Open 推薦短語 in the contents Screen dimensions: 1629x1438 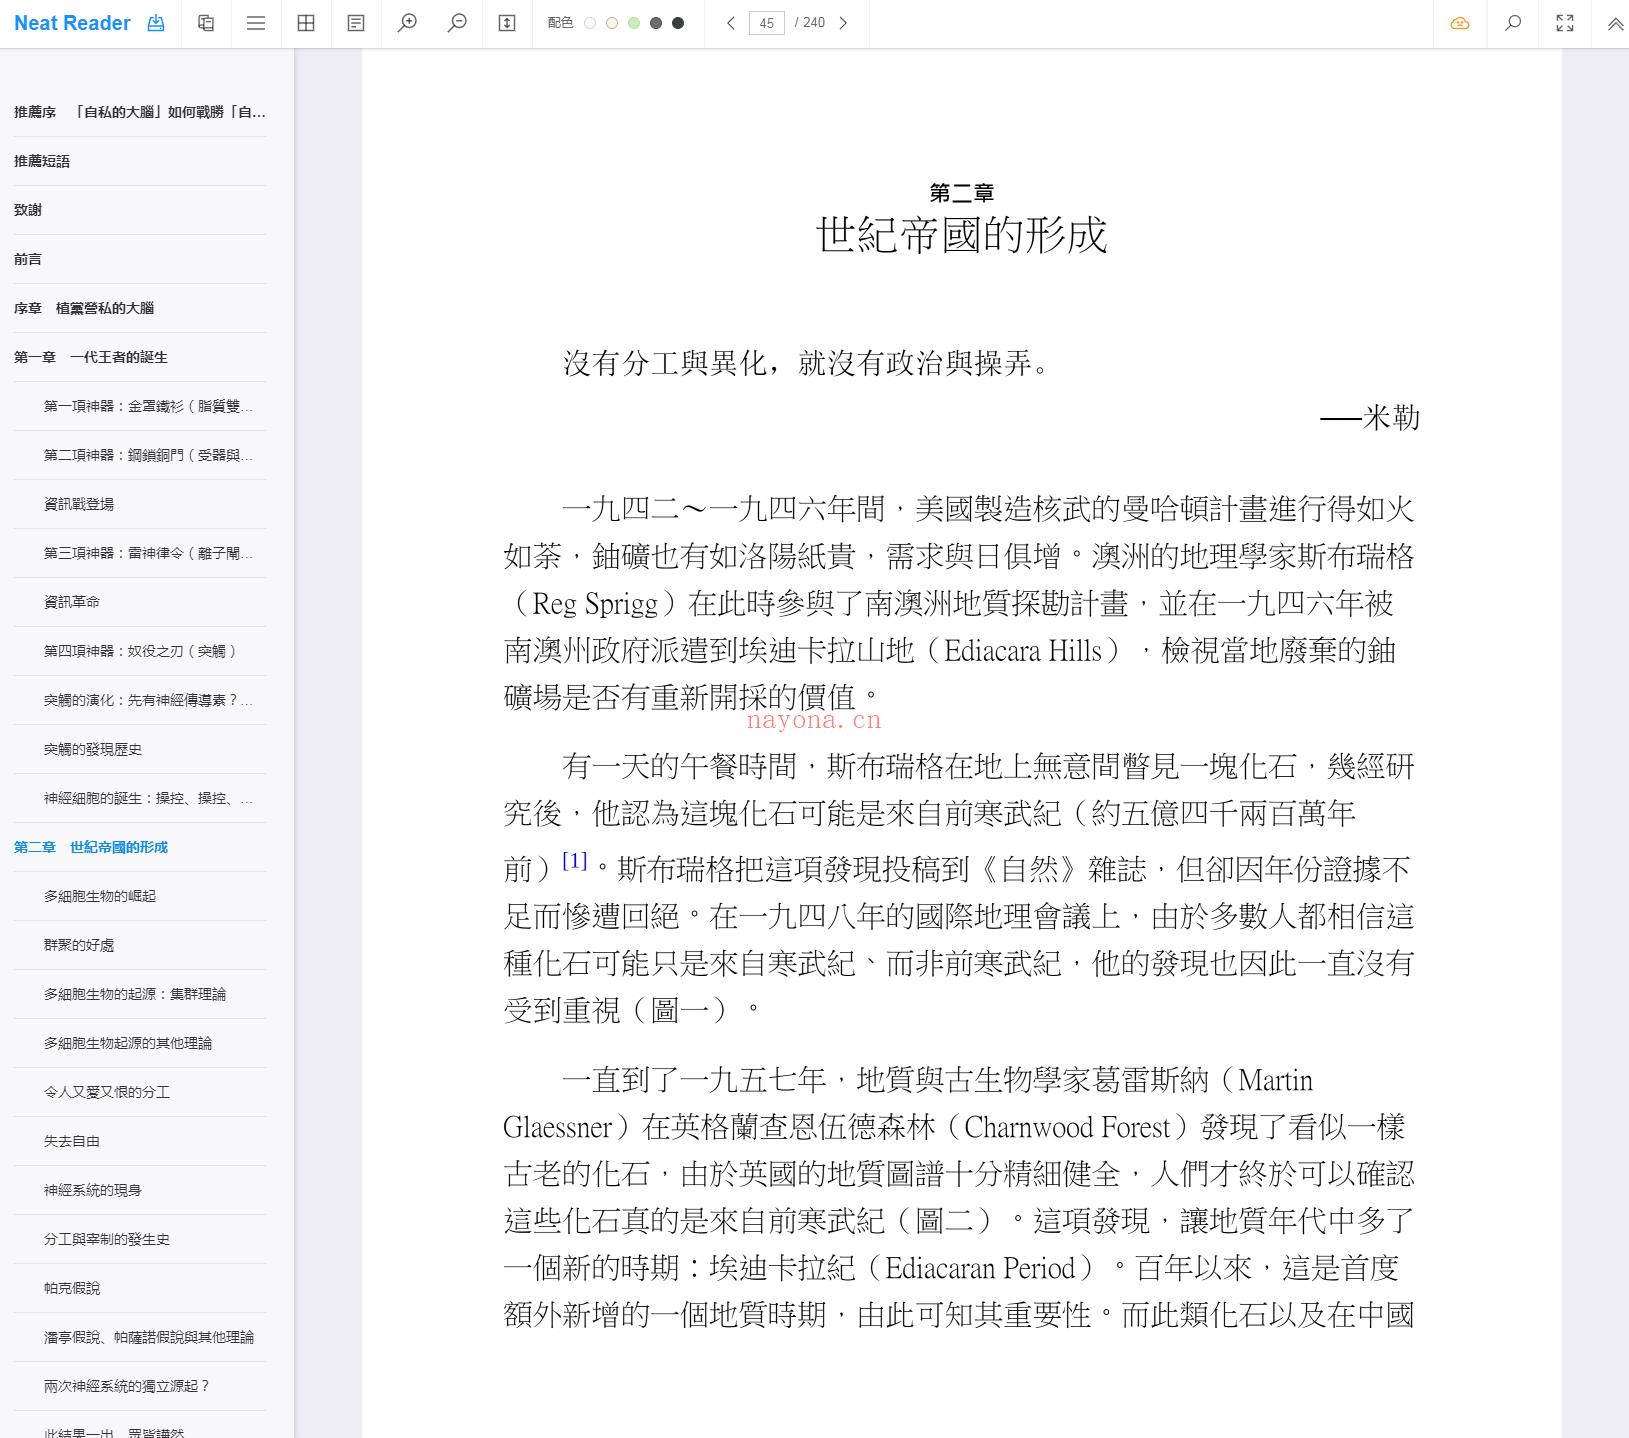click(x=140, y=161)
